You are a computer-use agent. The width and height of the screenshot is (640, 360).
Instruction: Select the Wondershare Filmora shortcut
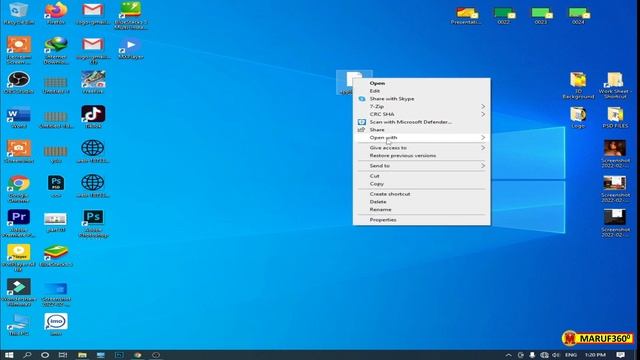[18, 292]
